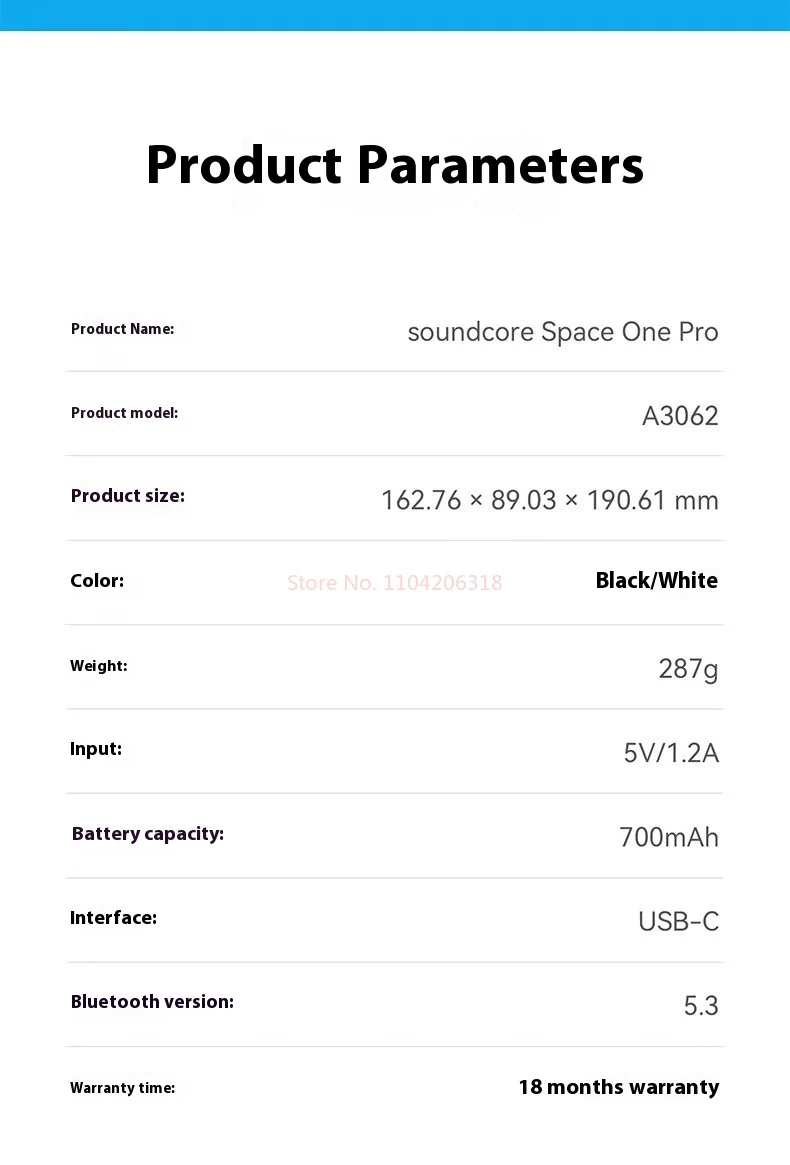
Task: Click the USB-C interface value
Action: tap(679, 922)
